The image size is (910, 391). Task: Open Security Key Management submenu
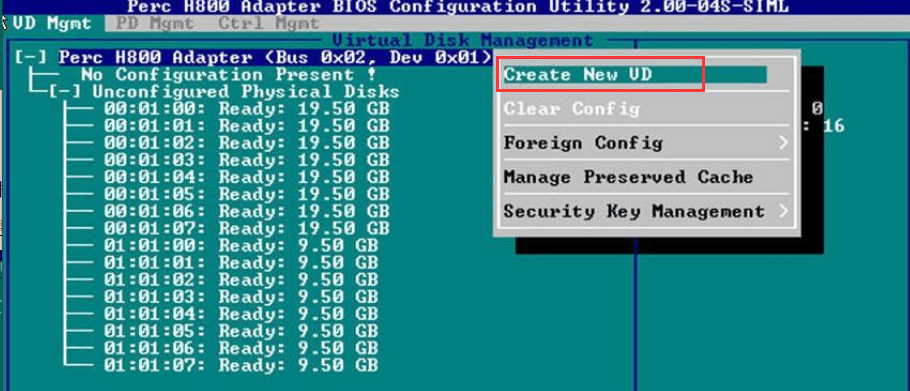click(634, 211)
